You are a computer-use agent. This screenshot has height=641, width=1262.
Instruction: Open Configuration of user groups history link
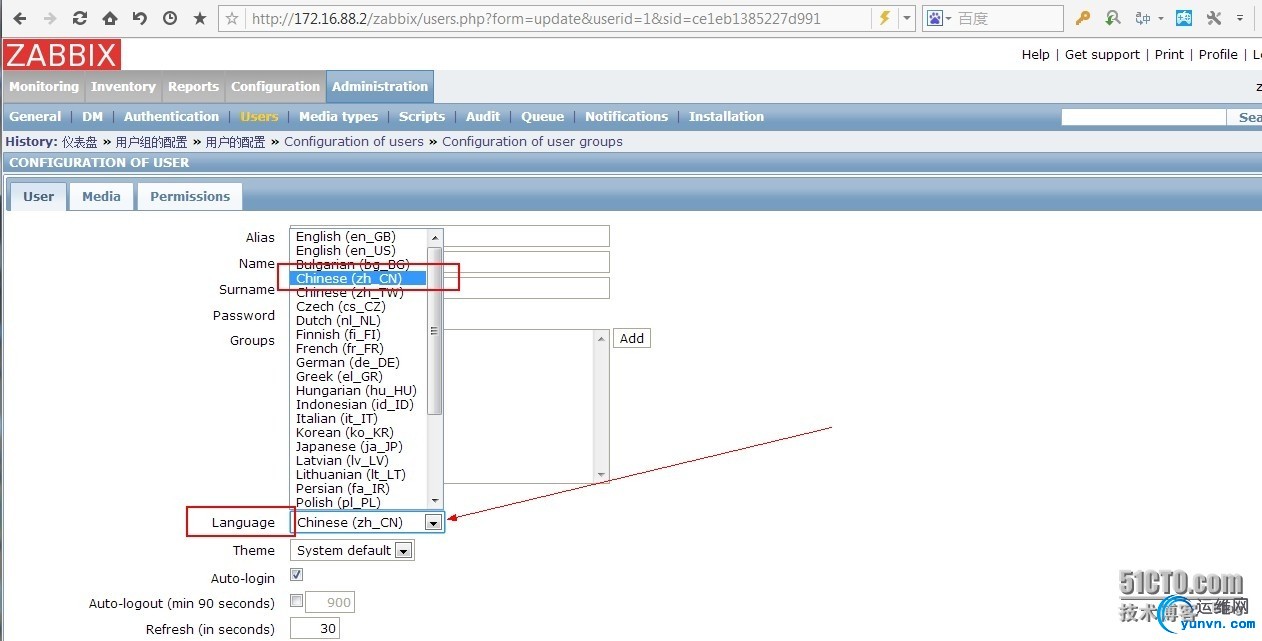click(532, 142)
